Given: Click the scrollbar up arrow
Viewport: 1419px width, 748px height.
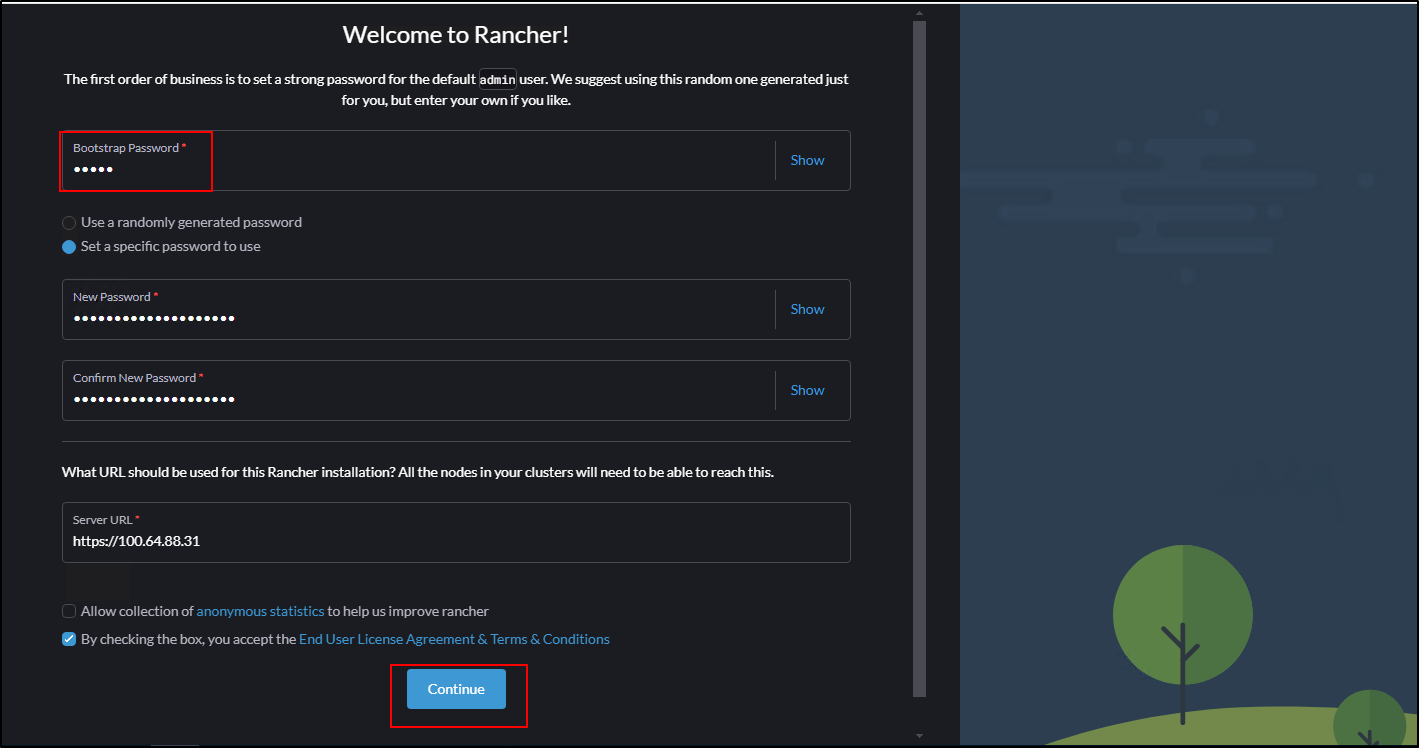Looking at the screenshot, I should coord(919,13).
